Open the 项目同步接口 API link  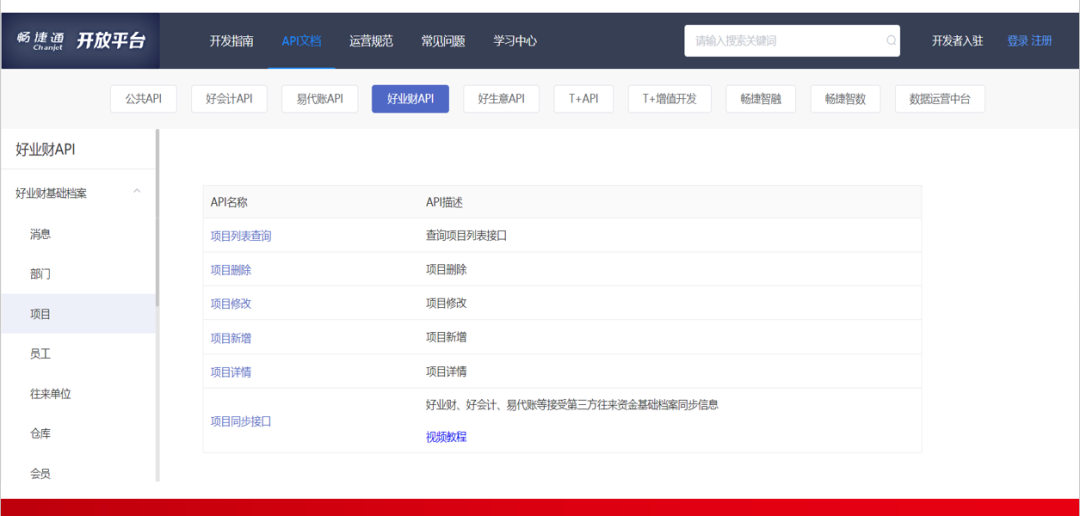[x=240, y=421]
